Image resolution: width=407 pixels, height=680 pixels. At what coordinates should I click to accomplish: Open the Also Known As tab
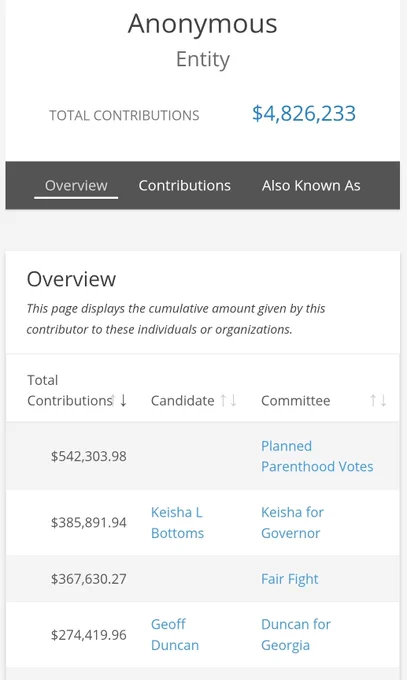click(x=311, y=186)
